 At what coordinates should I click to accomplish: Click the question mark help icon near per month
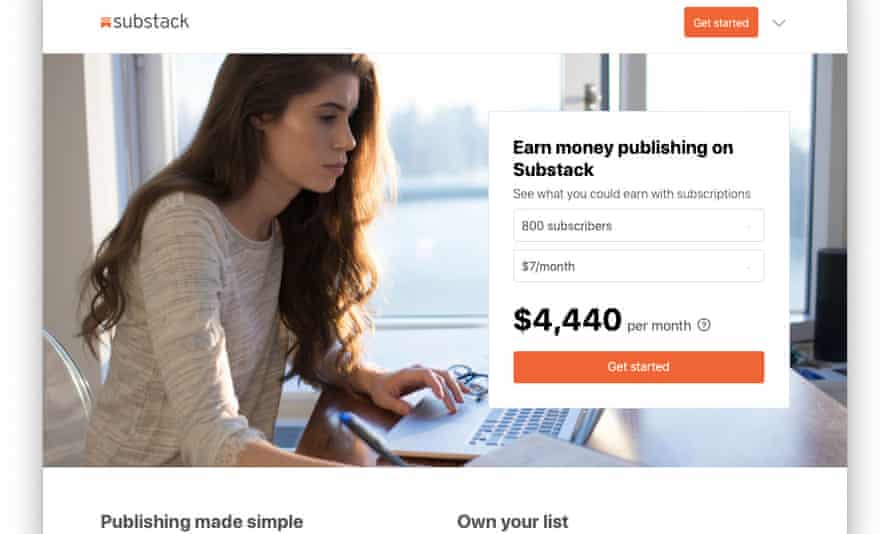[704, 325]
